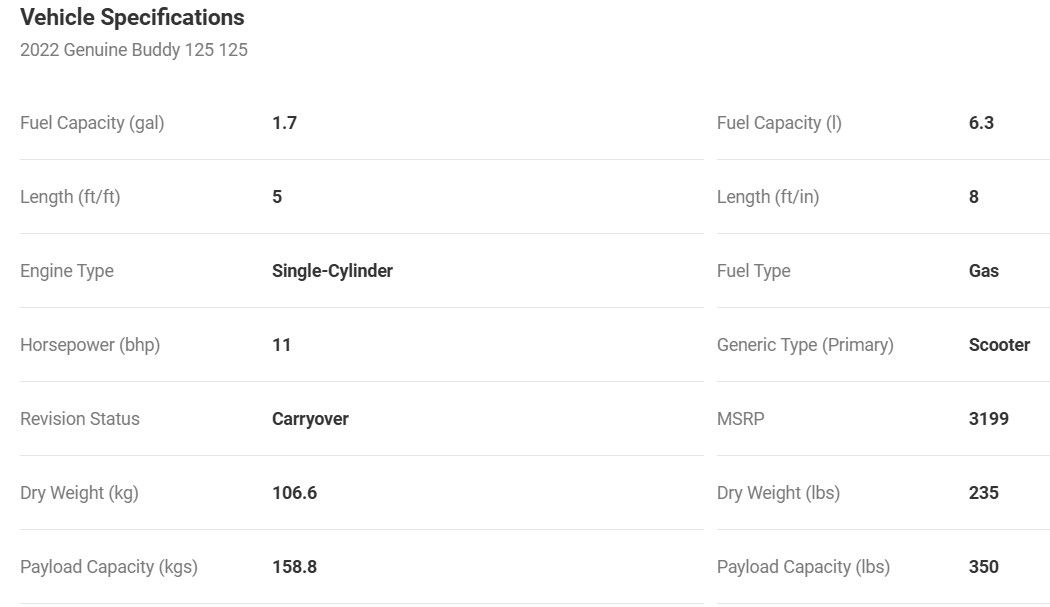This screenshot has height=607, width=1050.
Task: Click the MSRP value 3199
Action: click(x=988, y=419)
